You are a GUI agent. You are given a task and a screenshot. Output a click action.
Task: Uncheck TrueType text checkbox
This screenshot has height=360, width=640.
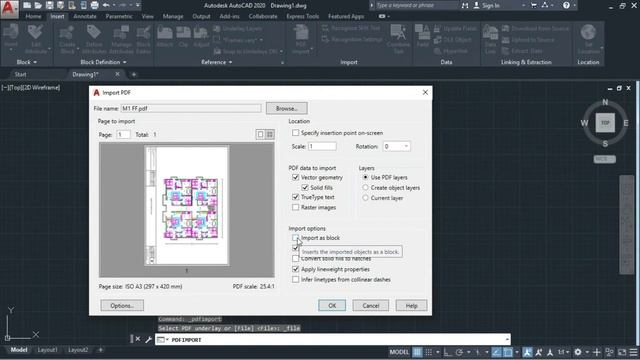(296, 197)
